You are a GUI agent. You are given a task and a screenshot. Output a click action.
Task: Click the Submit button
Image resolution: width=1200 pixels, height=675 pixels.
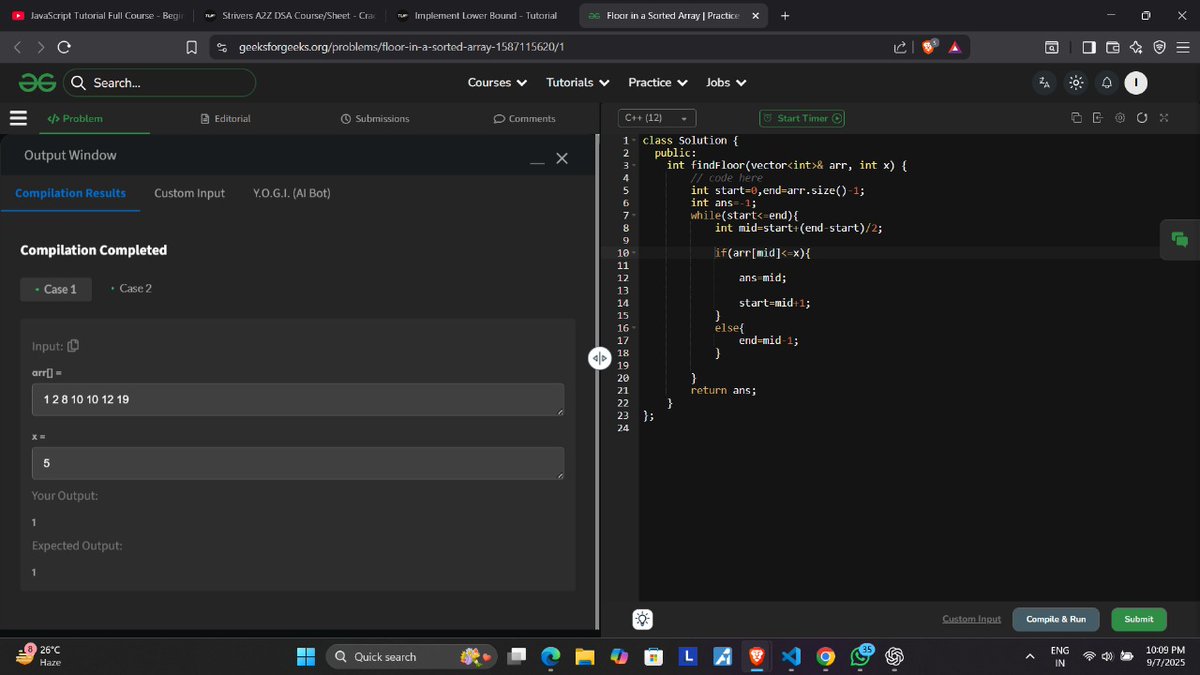pos(1138,619)
